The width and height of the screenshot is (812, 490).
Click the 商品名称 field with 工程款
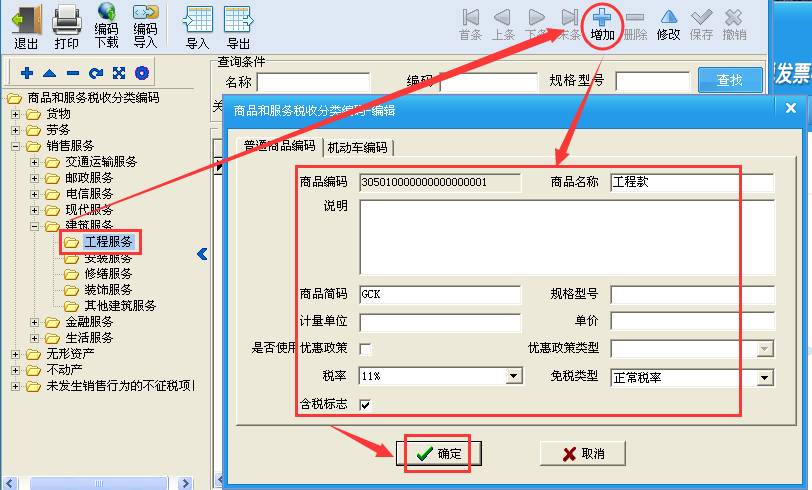point(692,182)
